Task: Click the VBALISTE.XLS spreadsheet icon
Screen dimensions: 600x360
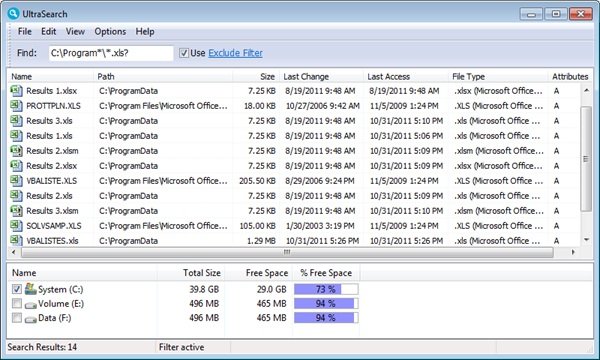Action: pyautogui.click(x=16, y=181)
